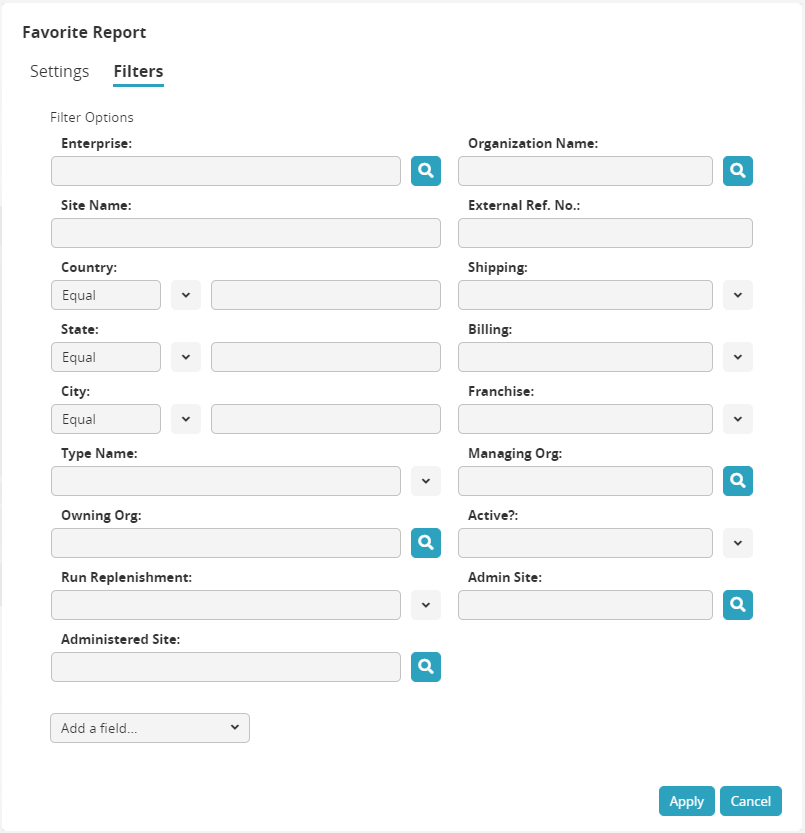
Task: Open the Add a field dropdown
Action: [x=150, y=728]
